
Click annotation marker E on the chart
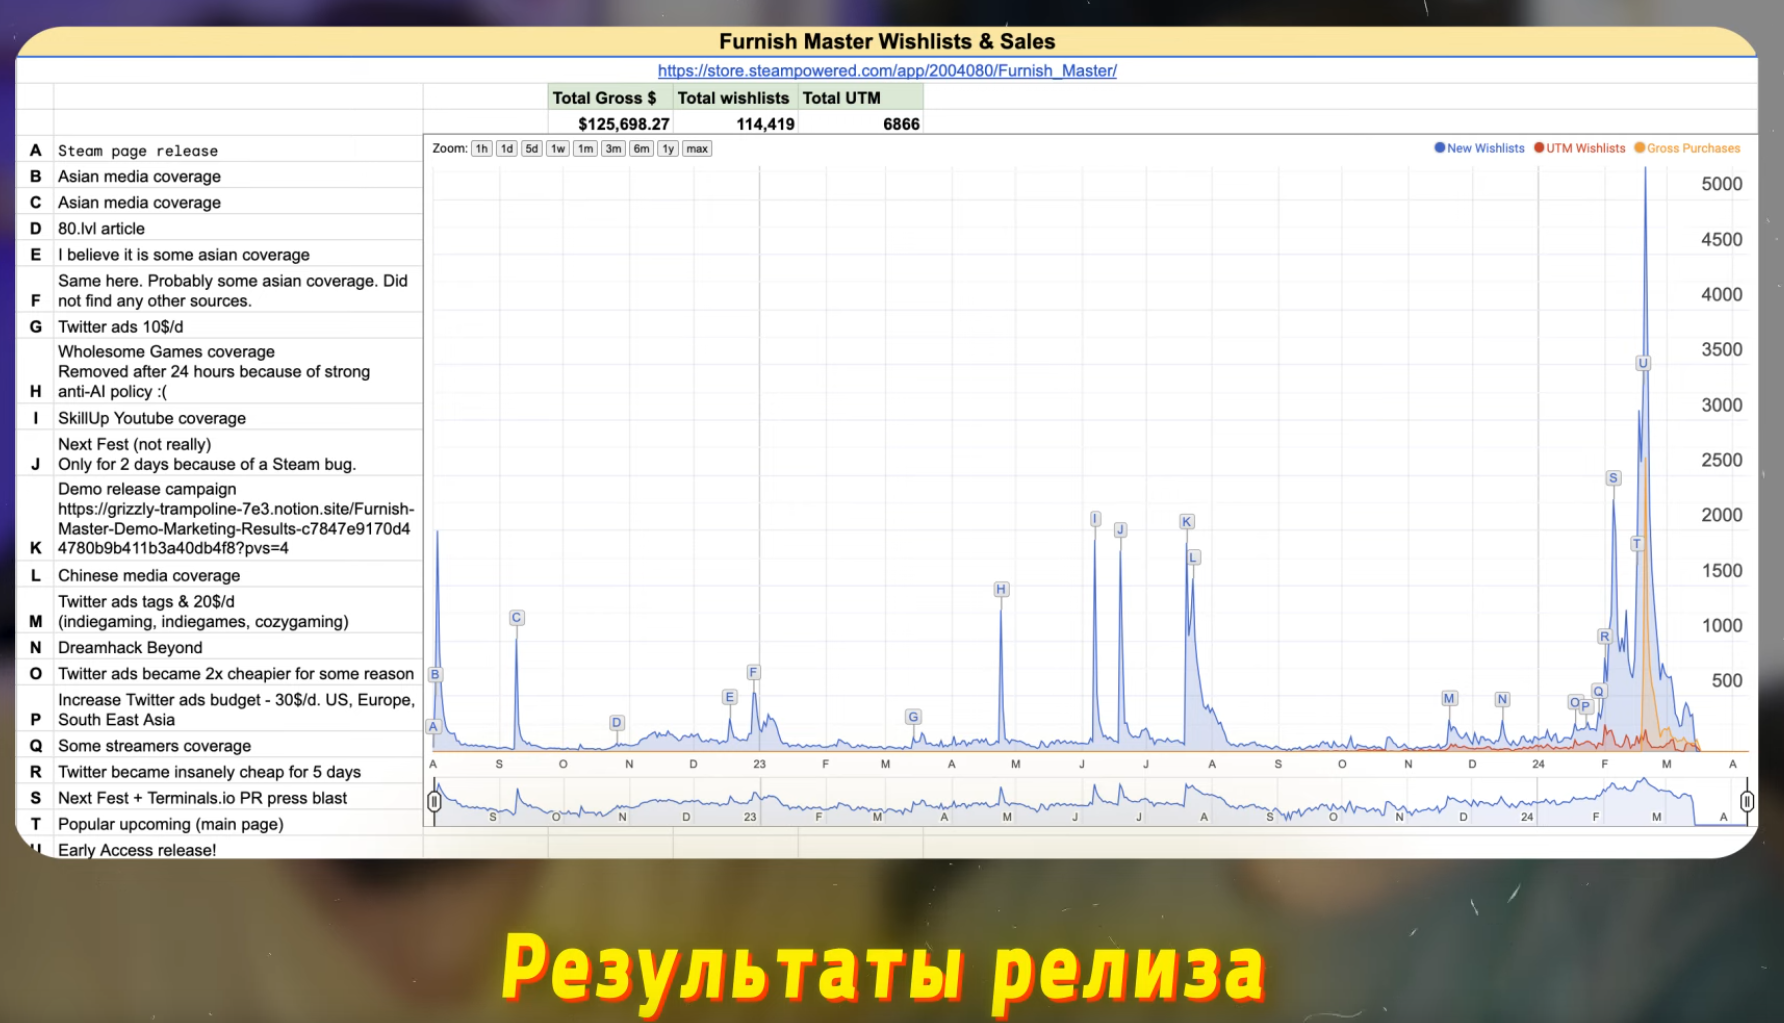[x=730, y=697]
